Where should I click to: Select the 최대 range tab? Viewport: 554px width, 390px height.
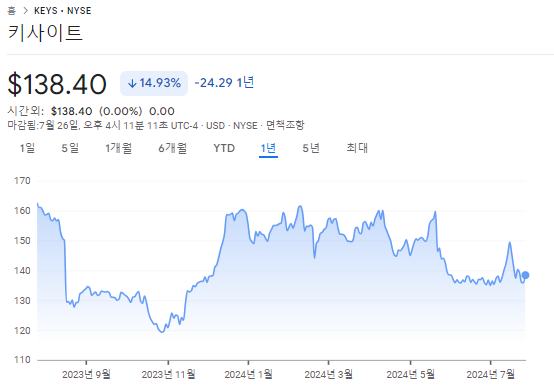[357, 148]
